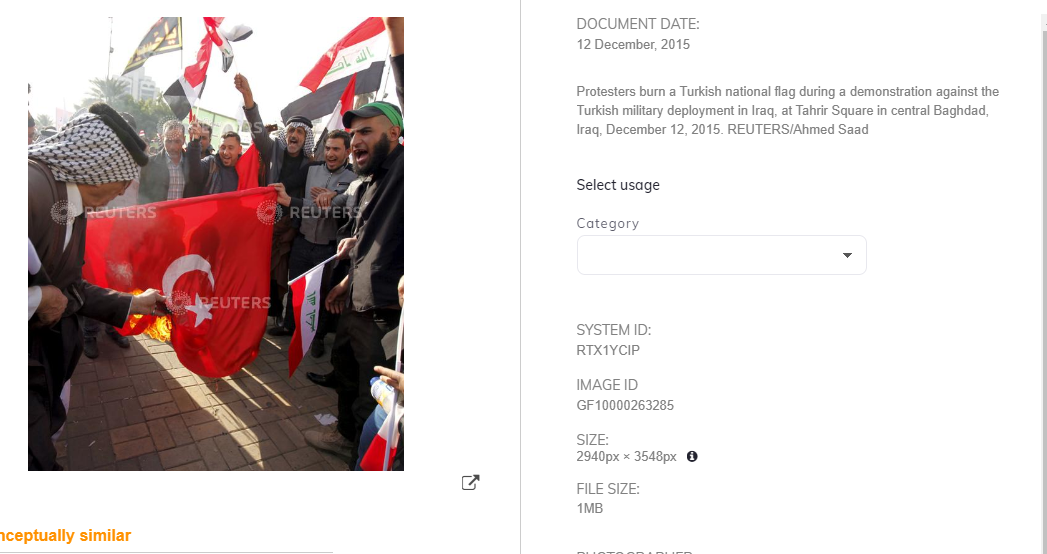The image size is (1047, 554).
Task: Click the REUTERS/Ahmed Saad credit text
Action: point(798,129)
